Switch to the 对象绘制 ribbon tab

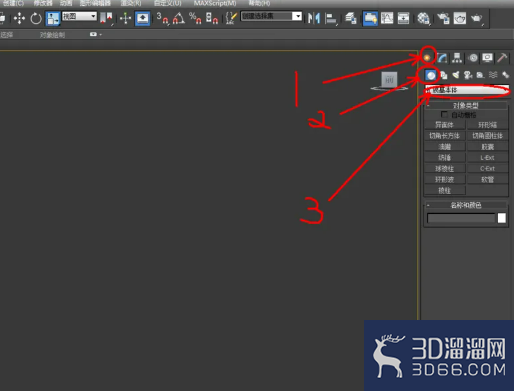[52, 35]
